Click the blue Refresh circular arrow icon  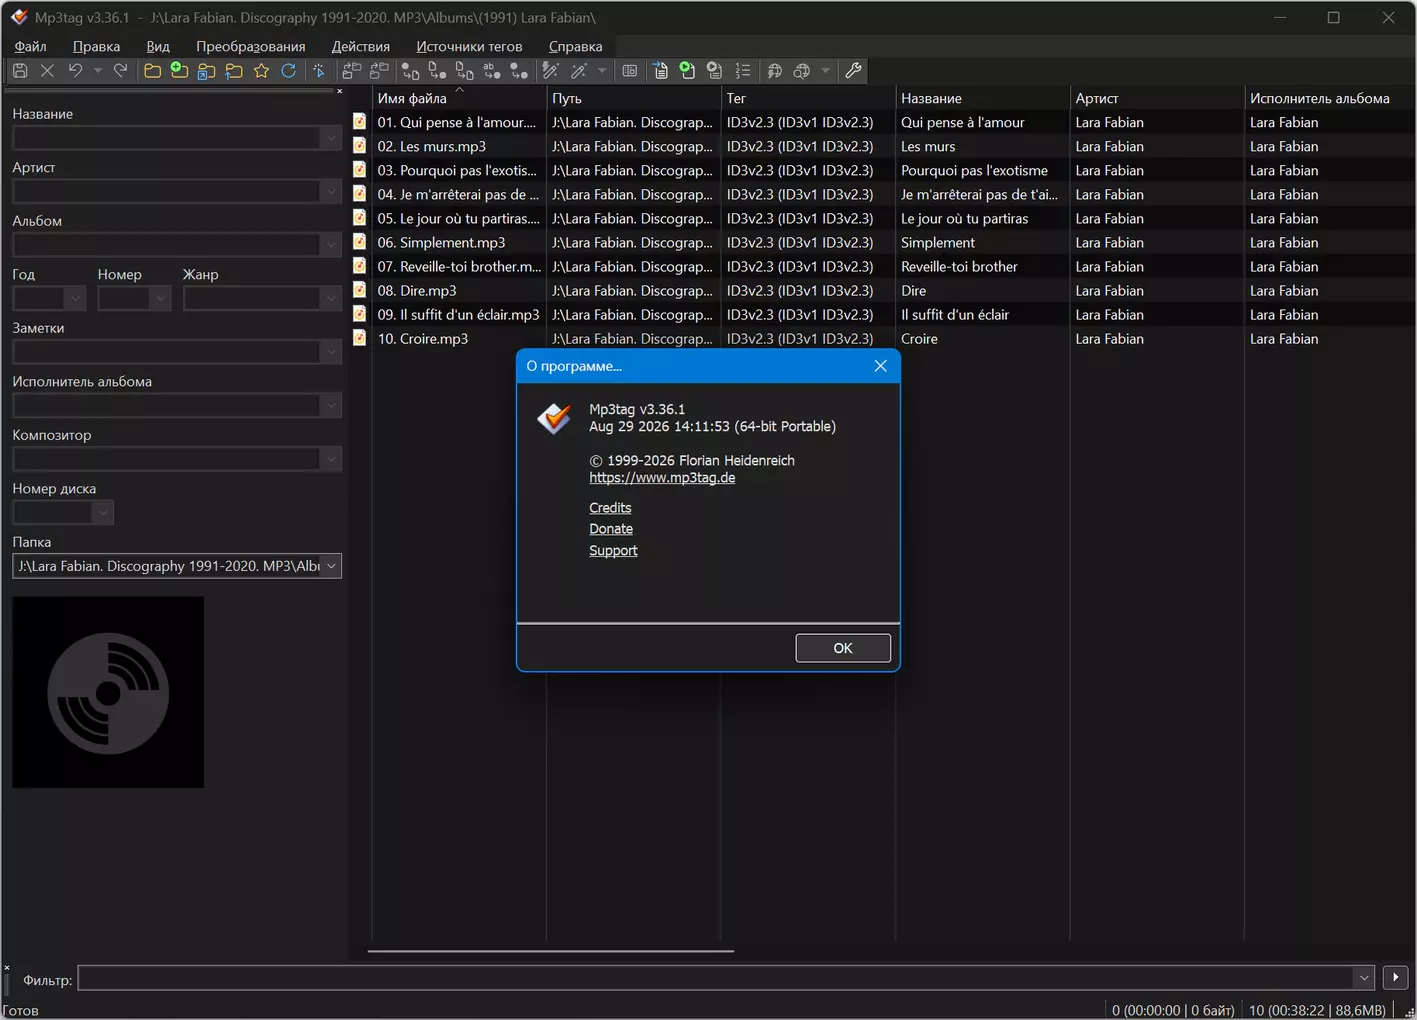tap(288, 71)
